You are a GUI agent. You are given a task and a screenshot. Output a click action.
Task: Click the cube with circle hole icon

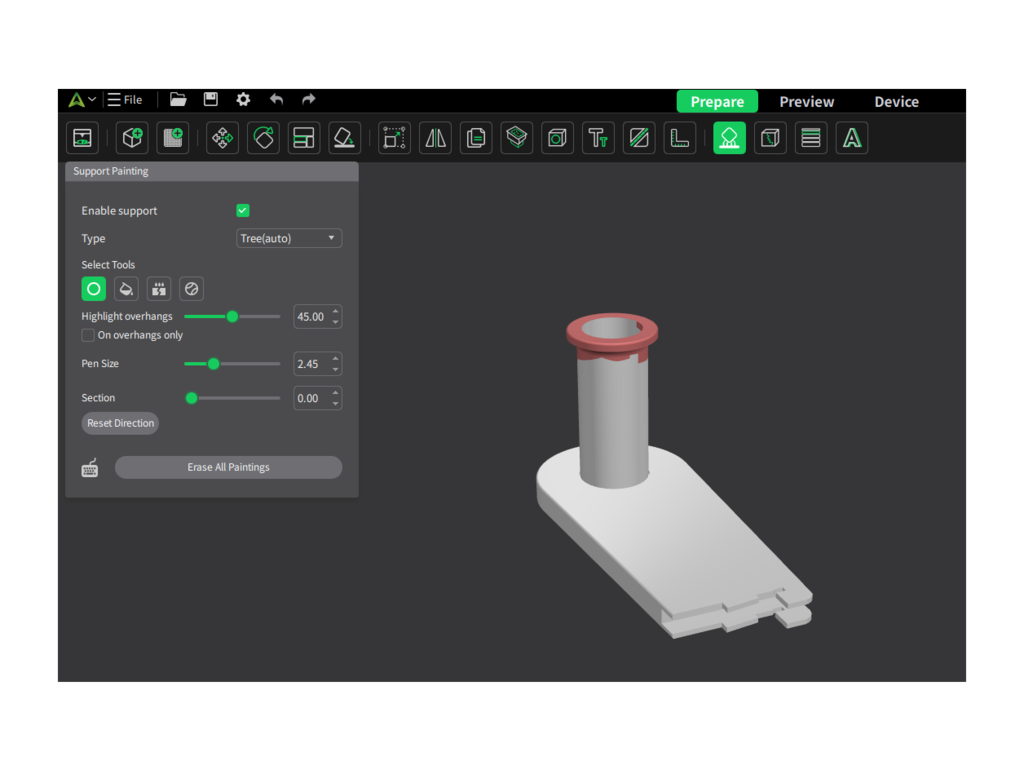click(557, 138)
